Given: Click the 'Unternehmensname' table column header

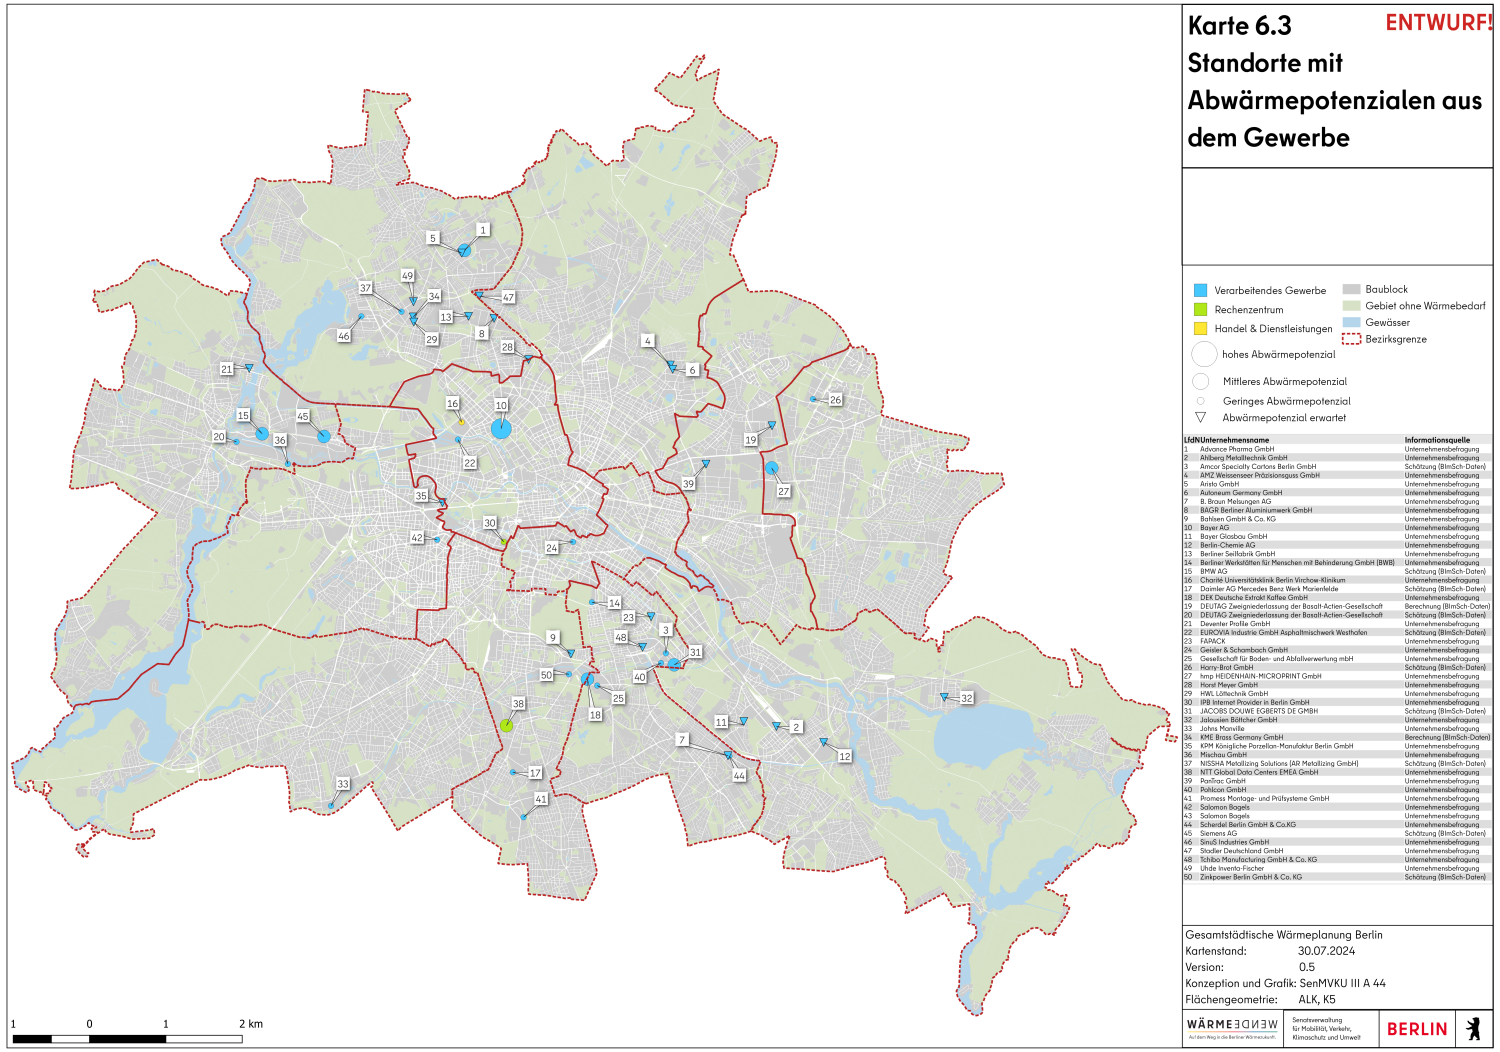Looking at the screenshot, I should coord(1234,440).
